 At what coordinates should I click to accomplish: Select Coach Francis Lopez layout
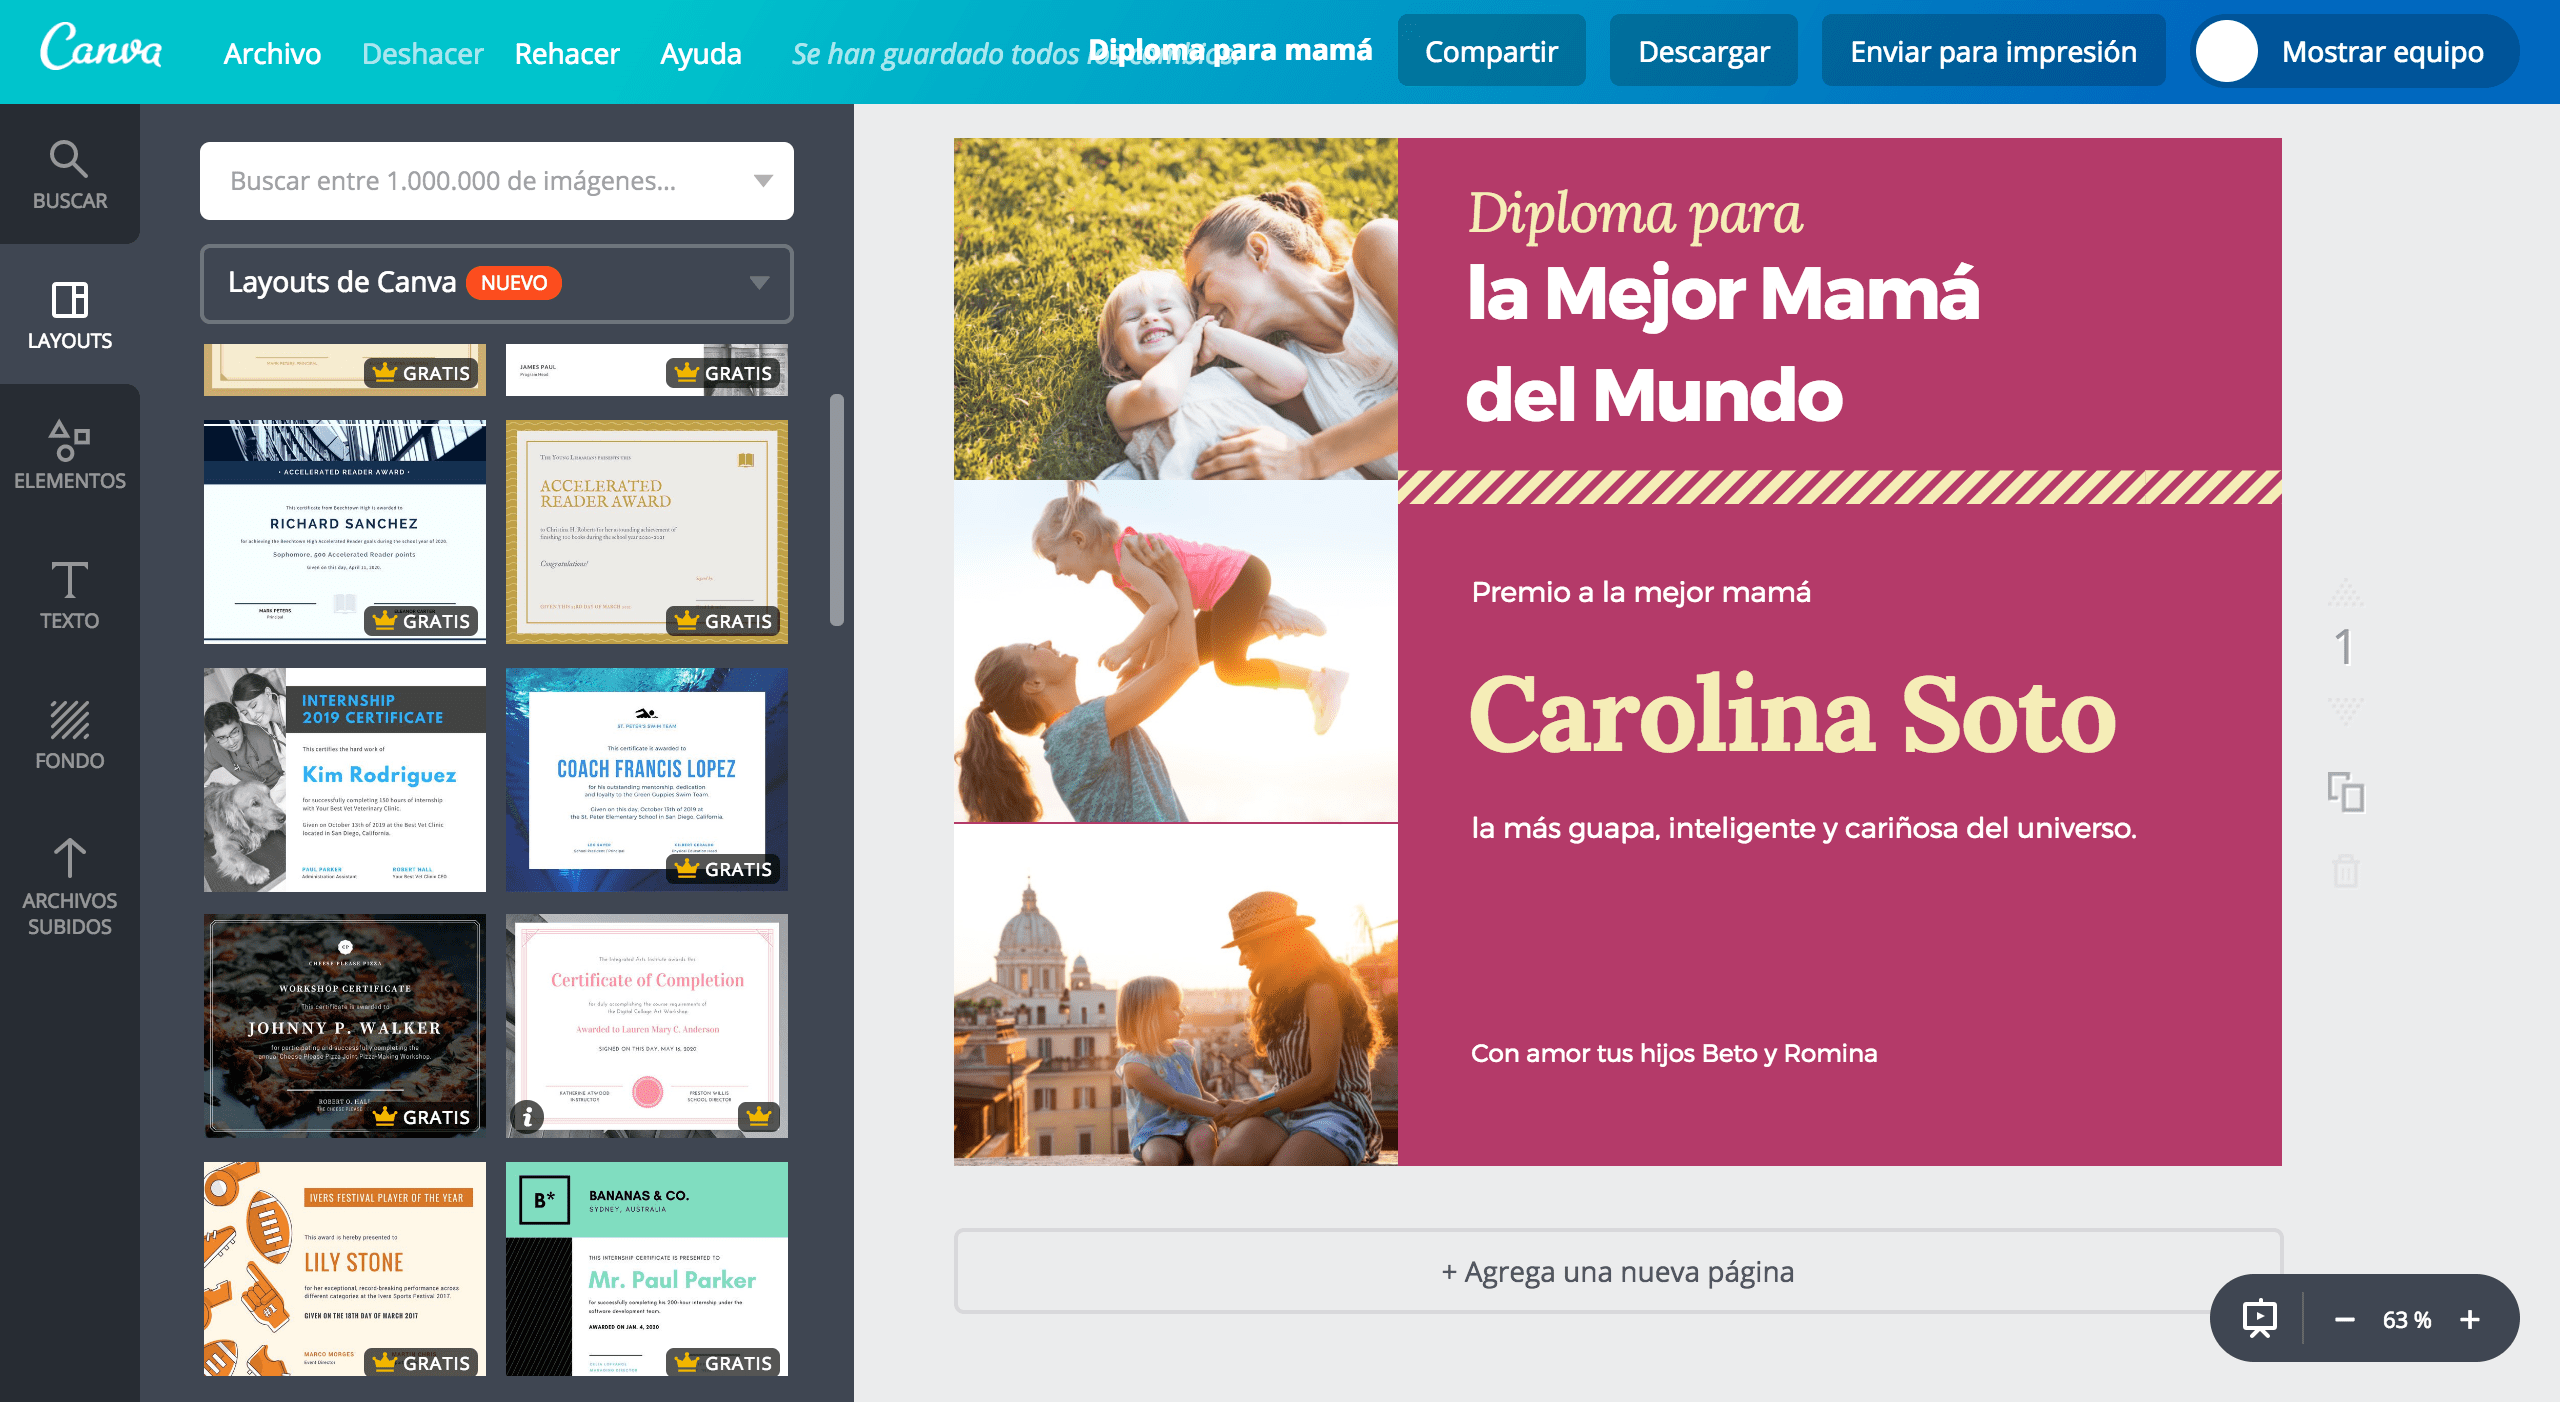pyautogui.click(x=647, y=779)
